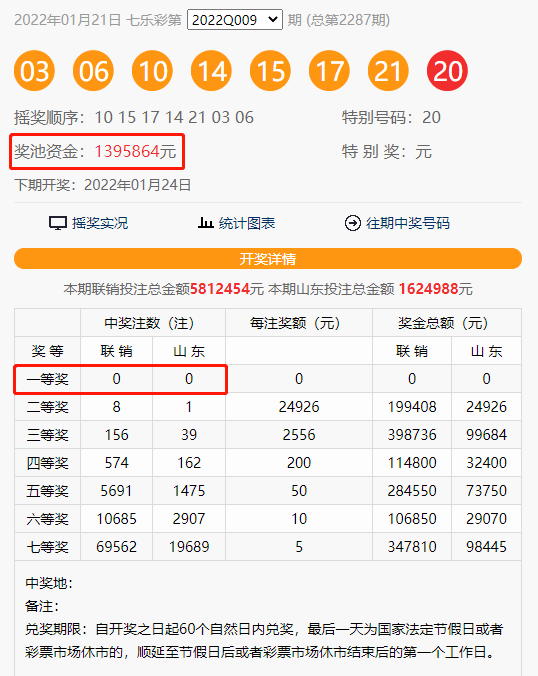Screen dimensions: 538x676
Task: Click the 中奖注数（注）column header
Action: click(x=153, y=323)
